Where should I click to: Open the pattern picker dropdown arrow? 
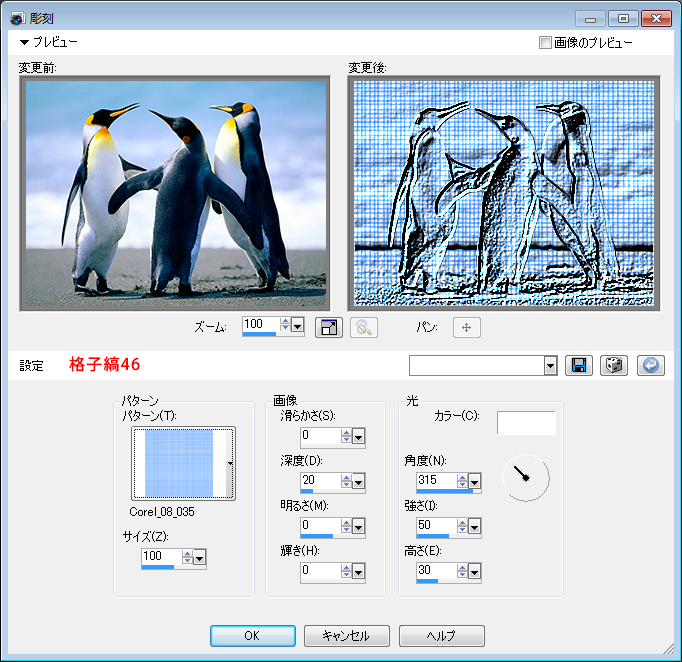231,464
